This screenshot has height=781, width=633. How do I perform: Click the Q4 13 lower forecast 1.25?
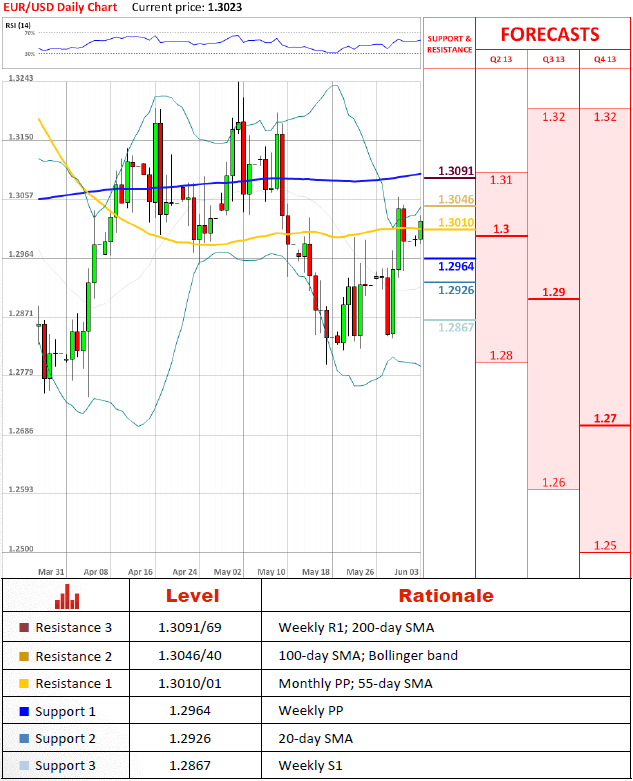tap(605, 545)
